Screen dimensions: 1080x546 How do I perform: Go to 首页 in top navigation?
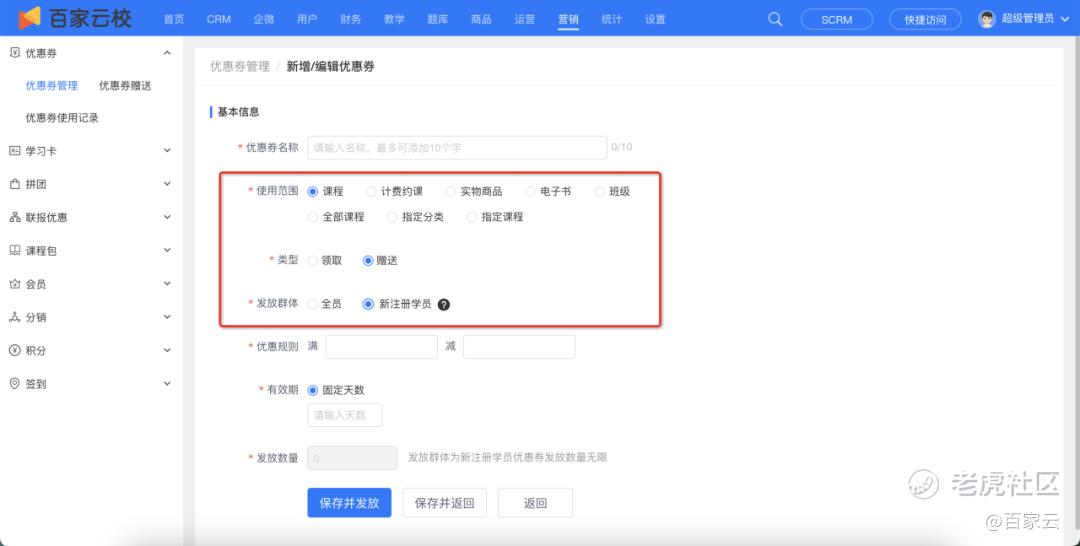pyautogui.click(x=174, y=19)
